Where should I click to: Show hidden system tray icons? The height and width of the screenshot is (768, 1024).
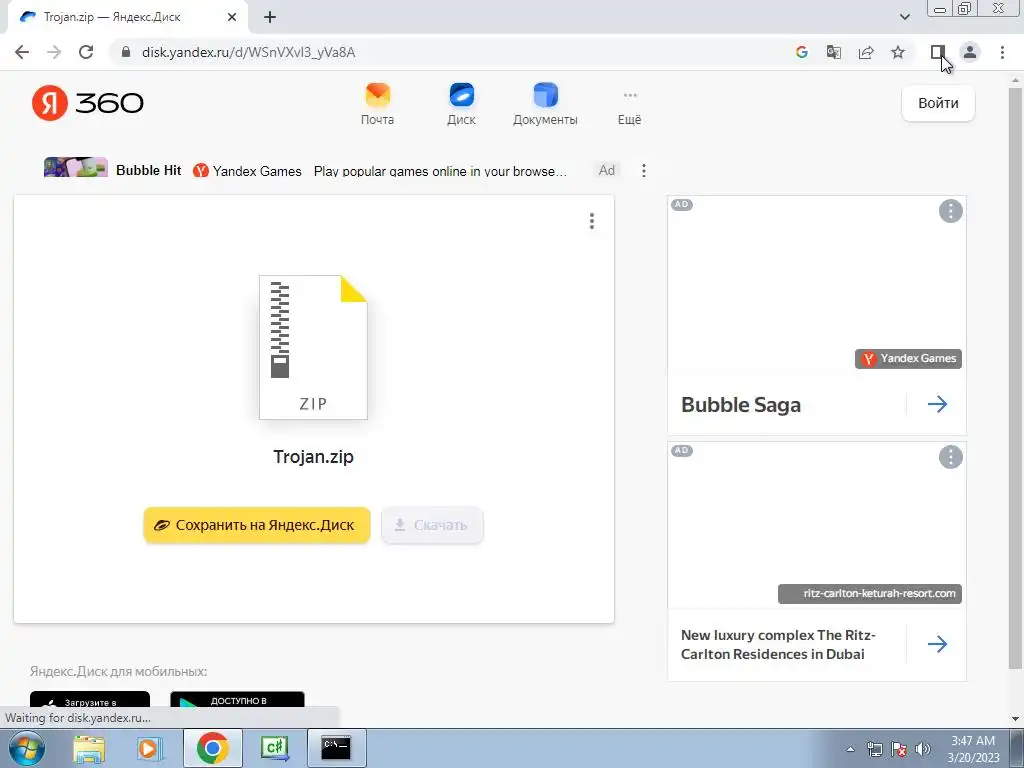(850, 749)
